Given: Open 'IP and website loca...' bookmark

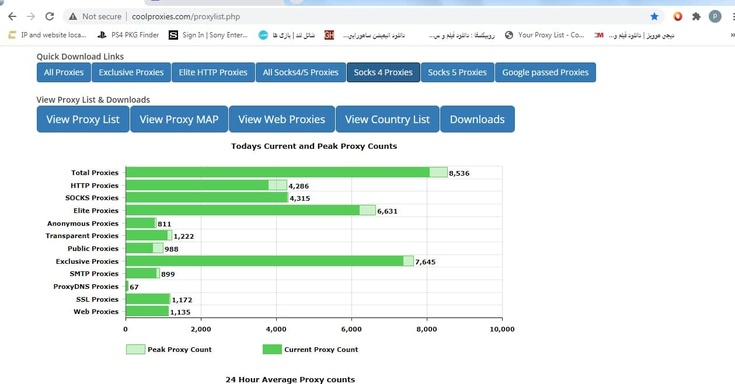Looking at the screenshot, I should pos(47,35).
